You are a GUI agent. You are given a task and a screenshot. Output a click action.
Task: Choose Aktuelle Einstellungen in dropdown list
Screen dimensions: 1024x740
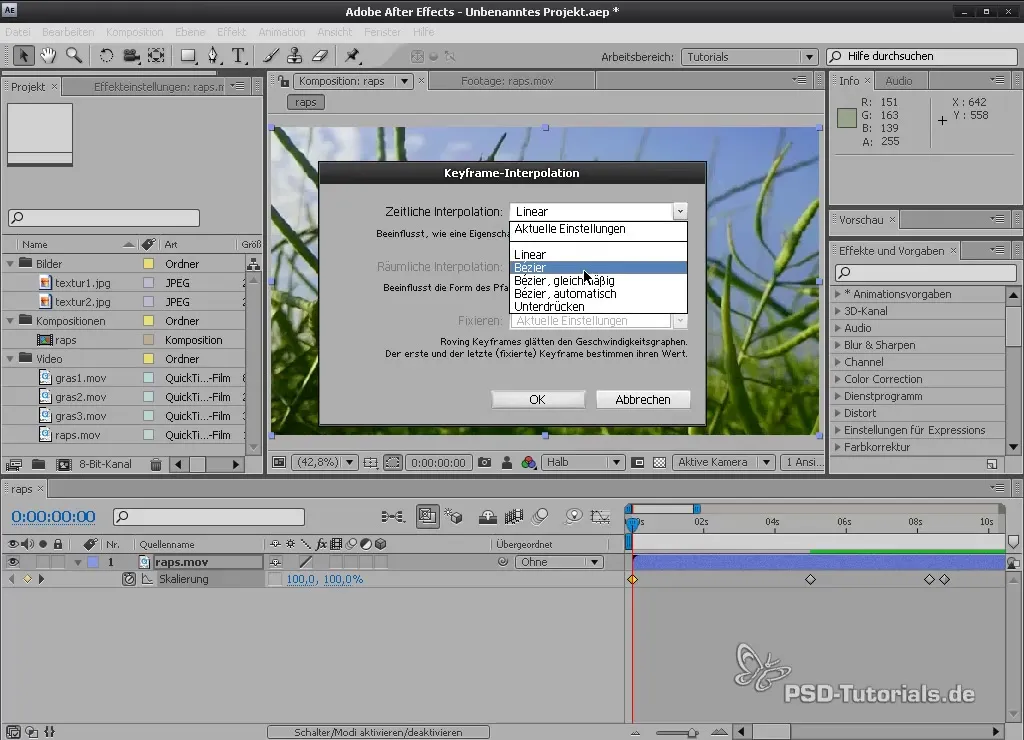[x=598, y=229]
